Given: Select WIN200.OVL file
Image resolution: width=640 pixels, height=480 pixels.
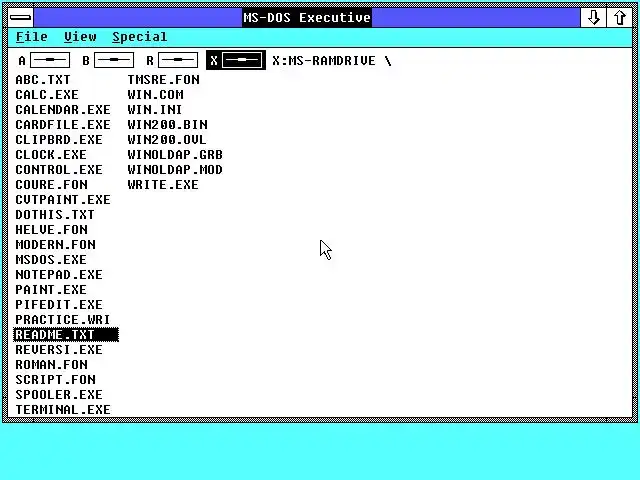Looking at the screenshot, I should [x=167, y=140].
